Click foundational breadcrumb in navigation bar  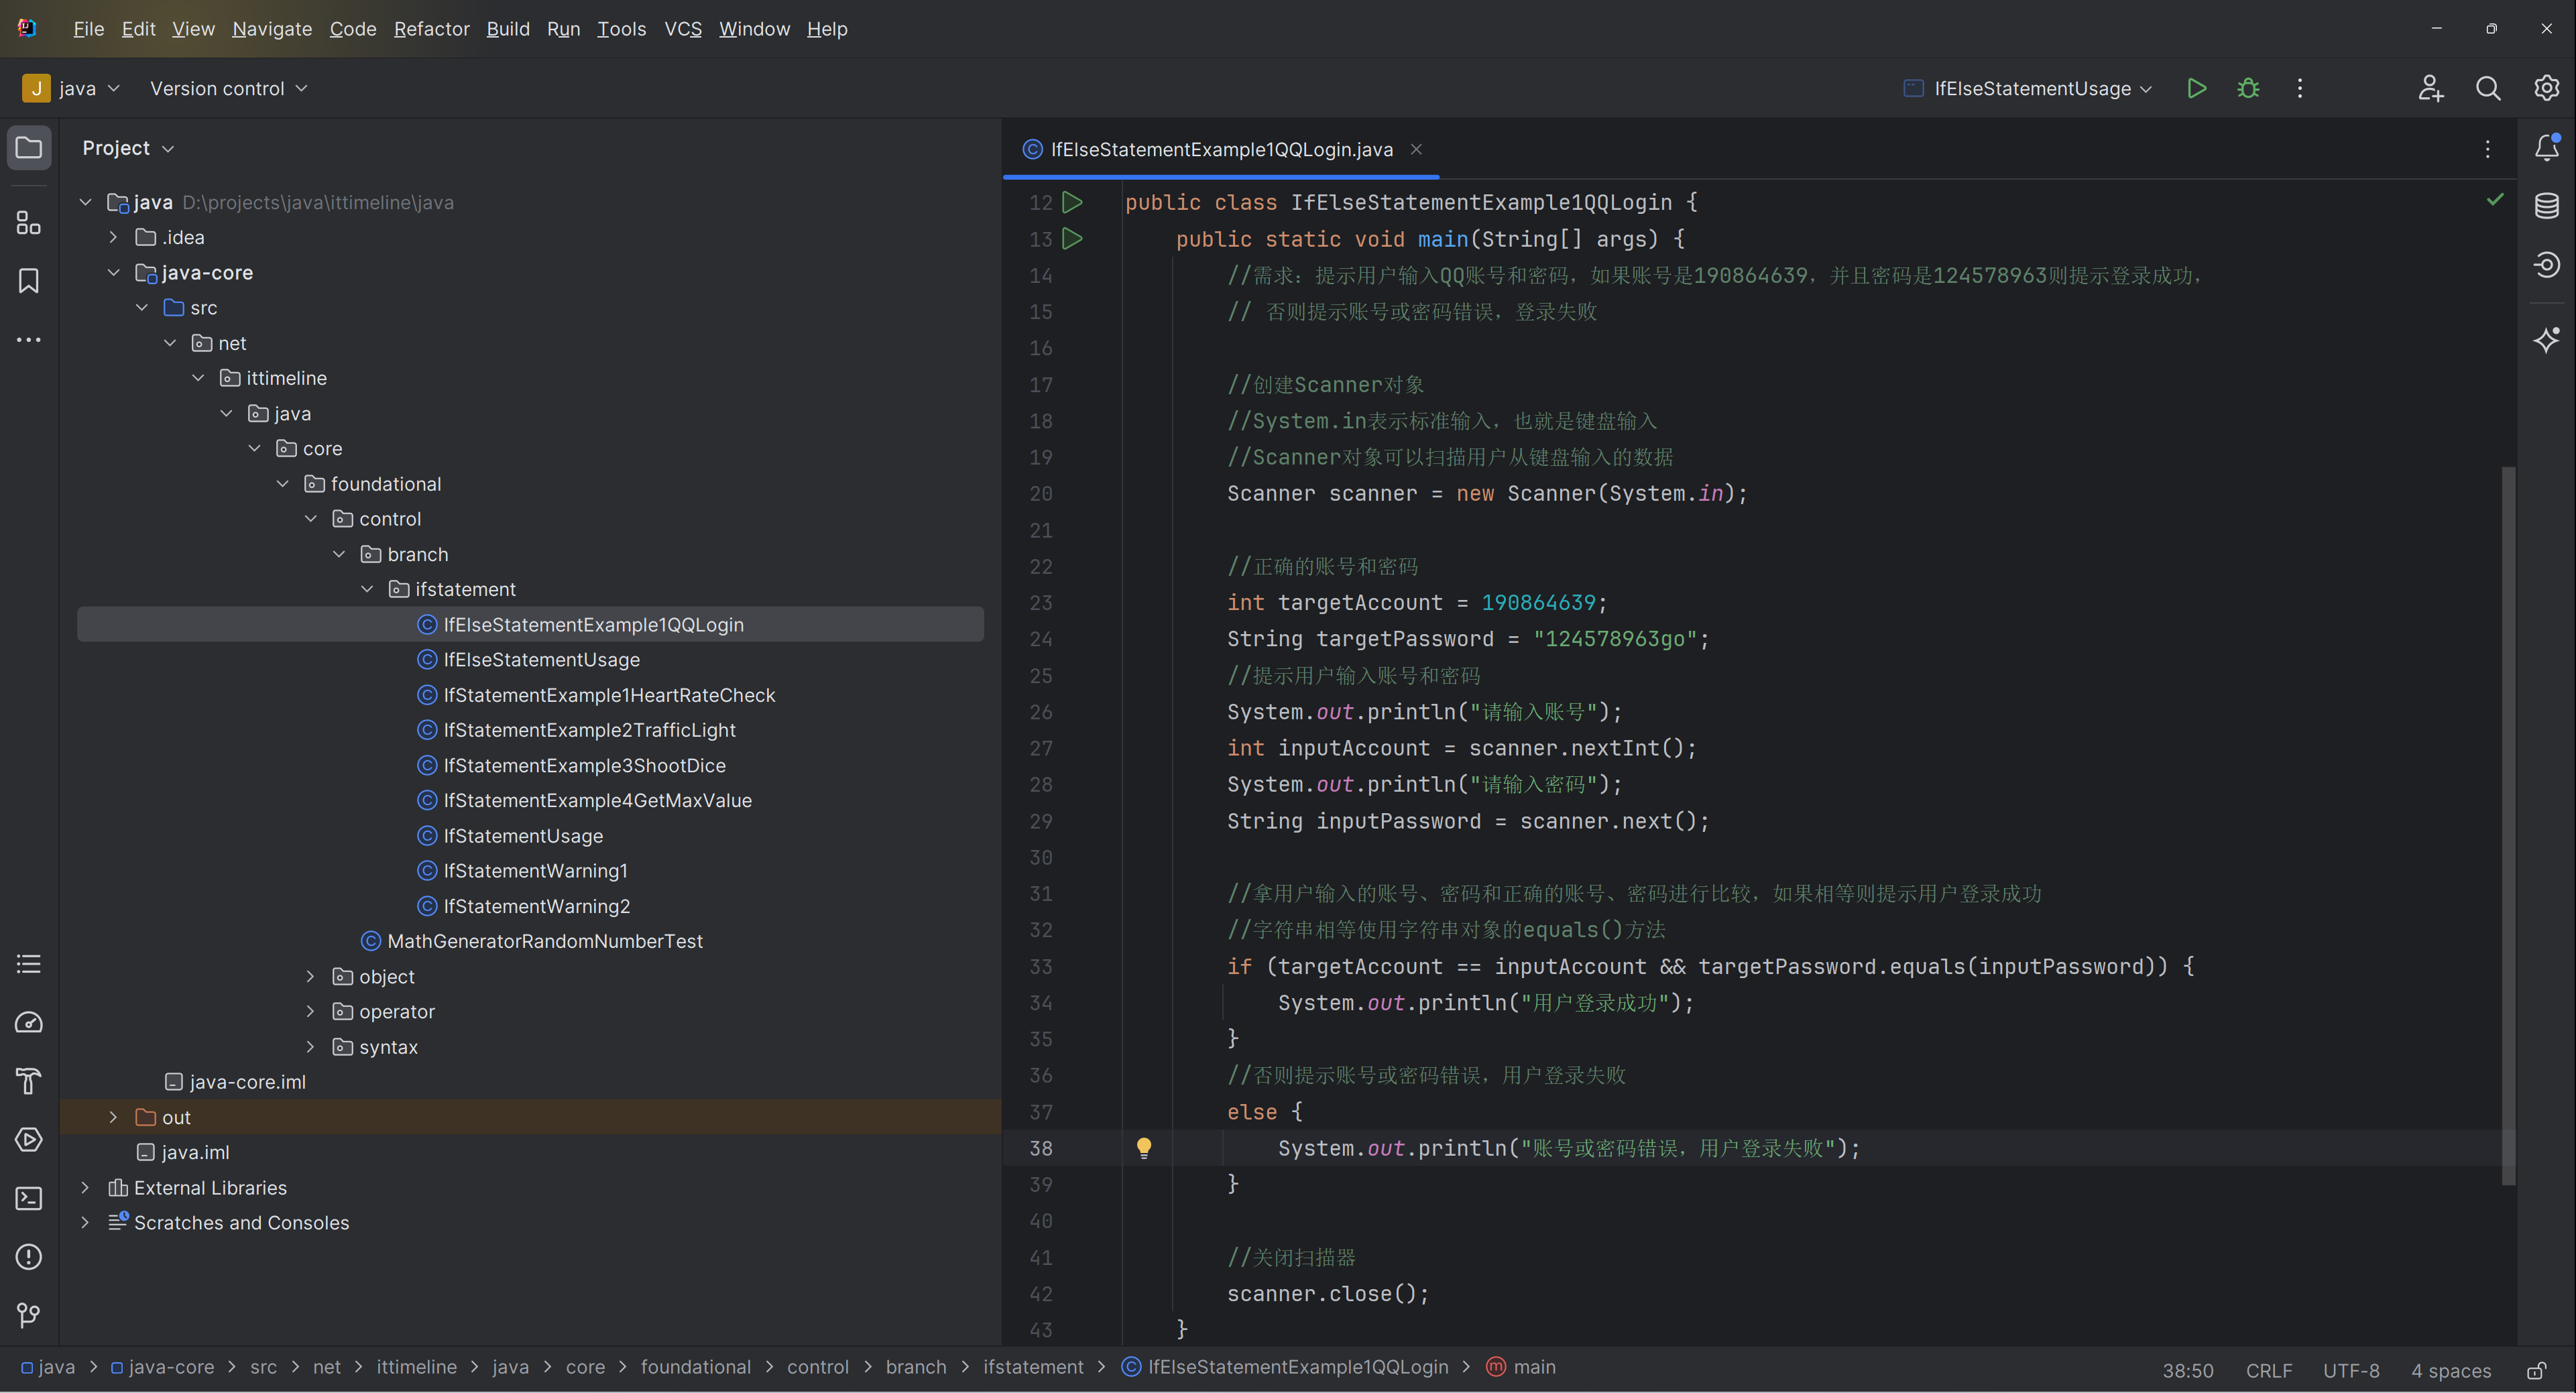[695, 1367]
